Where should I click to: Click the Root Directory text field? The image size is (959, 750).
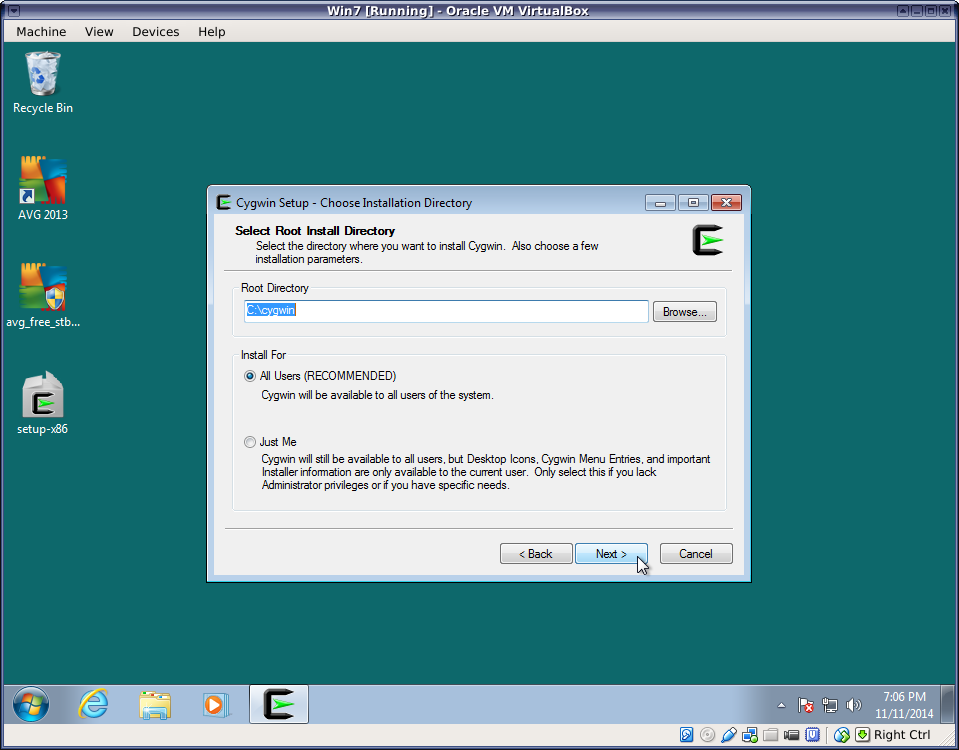[446, 311]
